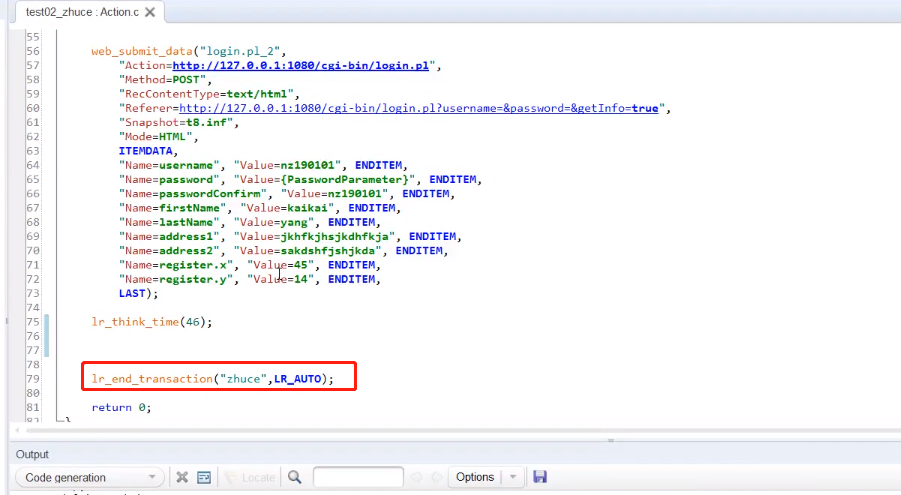Place cursor on "Method=POST" line
Viewport: 901px width, 495px height.
click(x=165, y=80)
